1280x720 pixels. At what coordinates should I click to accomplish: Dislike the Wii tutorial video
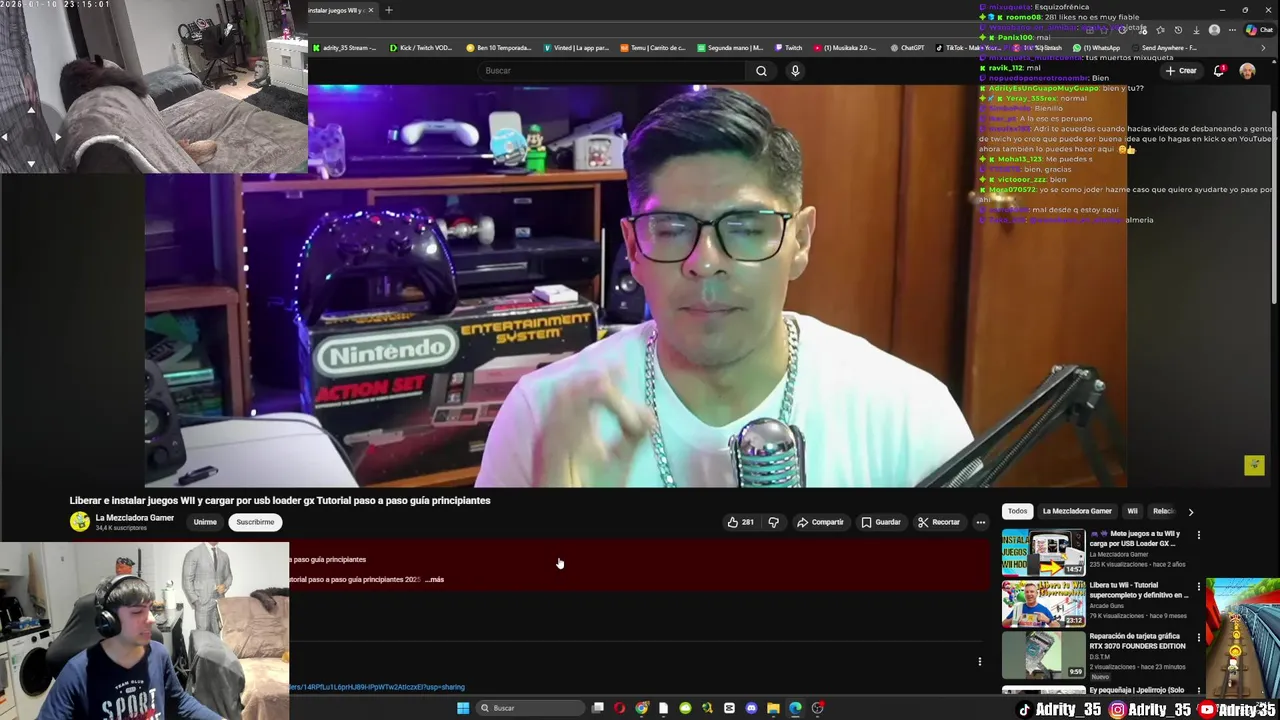[773, 522]
